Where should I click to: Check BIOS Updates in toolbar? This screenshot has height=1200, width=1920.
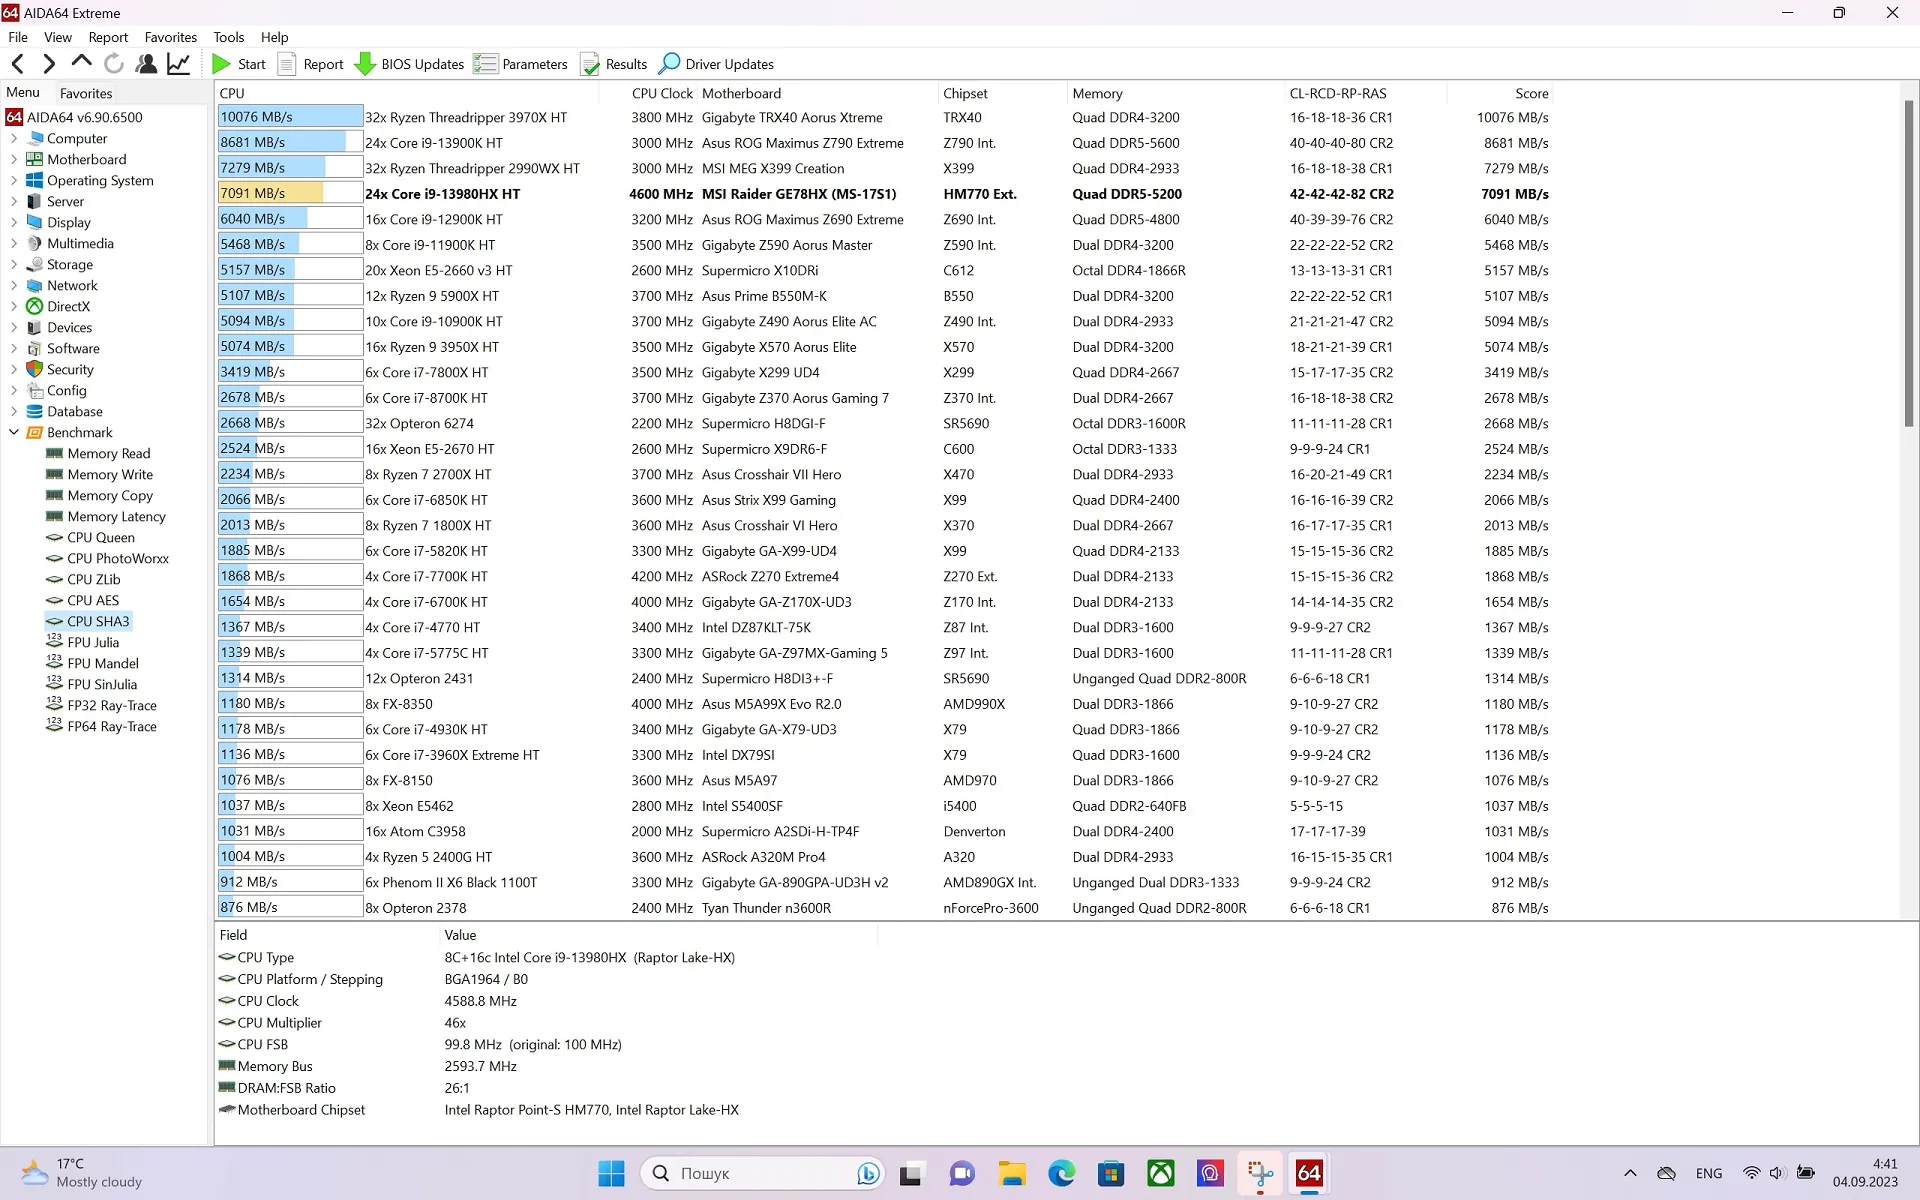(410, 64)
